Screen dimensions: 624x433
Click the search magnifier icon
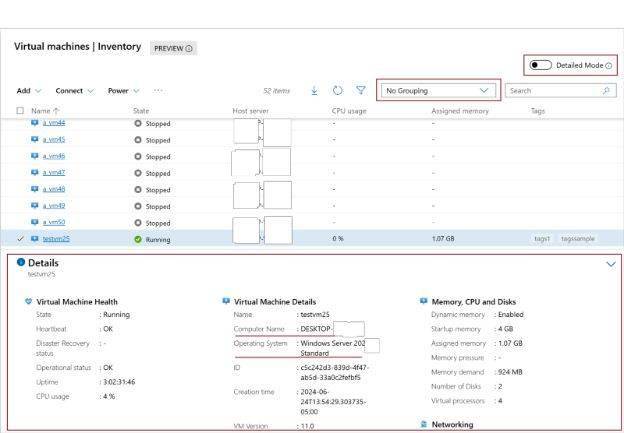pos(606,91)
